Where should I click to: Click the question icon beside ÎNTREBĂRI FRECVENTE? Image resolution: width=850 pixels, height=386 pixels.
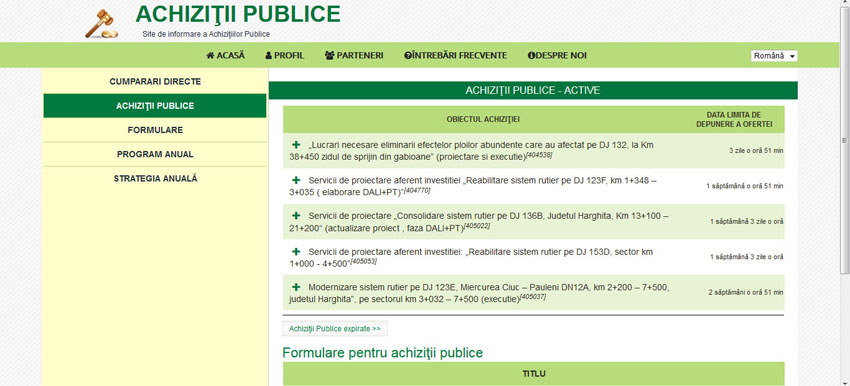click(x=408, y=55)
